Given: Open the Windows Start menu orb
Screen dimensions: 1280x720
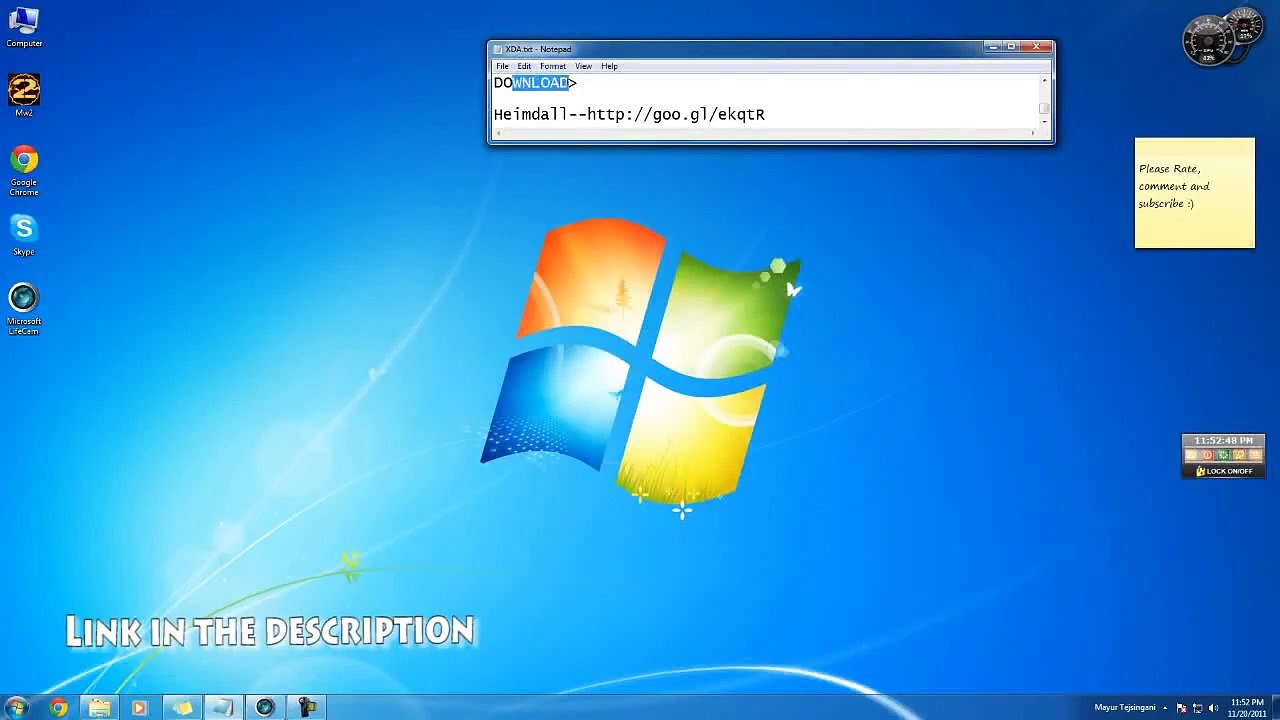Looking at the screenshot, I should (17, 707).
